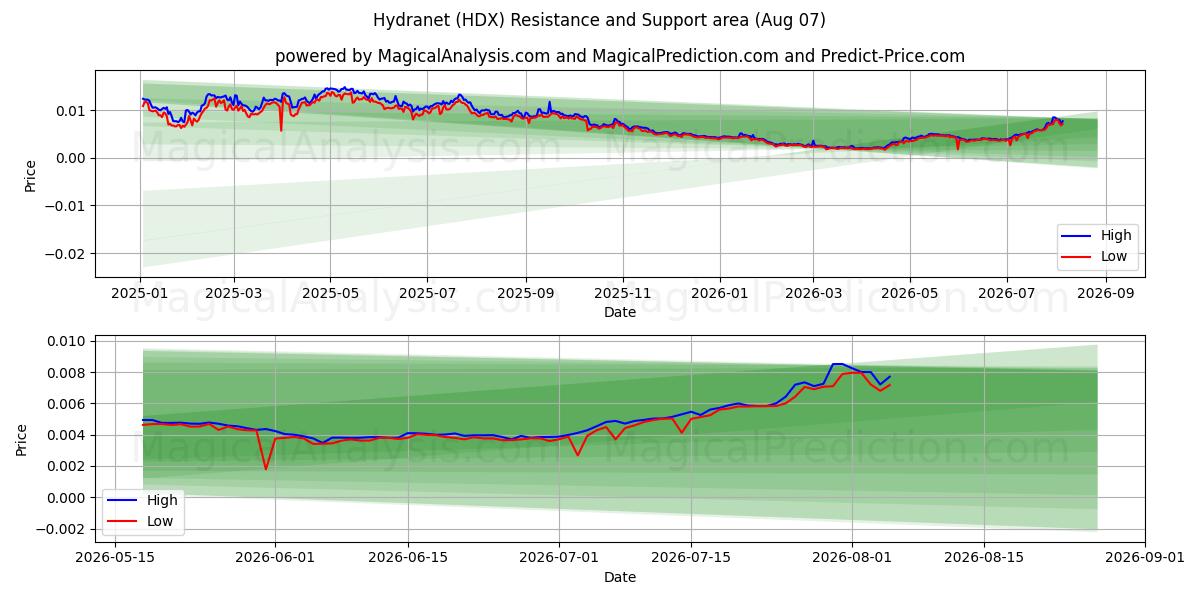
Task: Click the '2025-07' x-axis label in the top chart
Action: (x=427, y=295)
